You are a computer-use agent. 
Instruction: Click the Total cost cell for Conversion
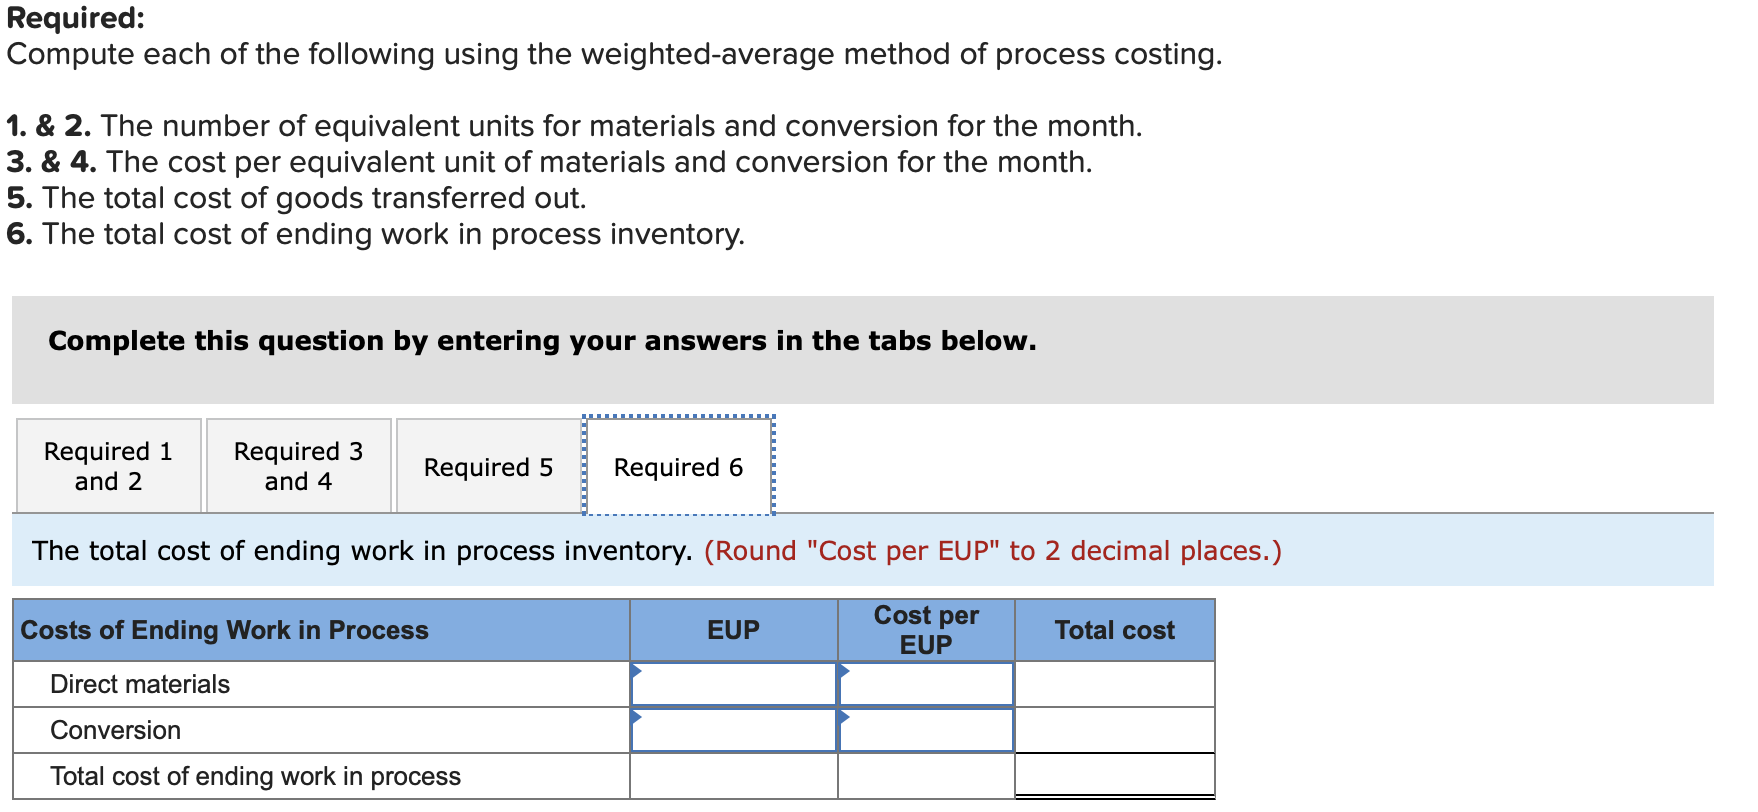tap(1114, 730)
